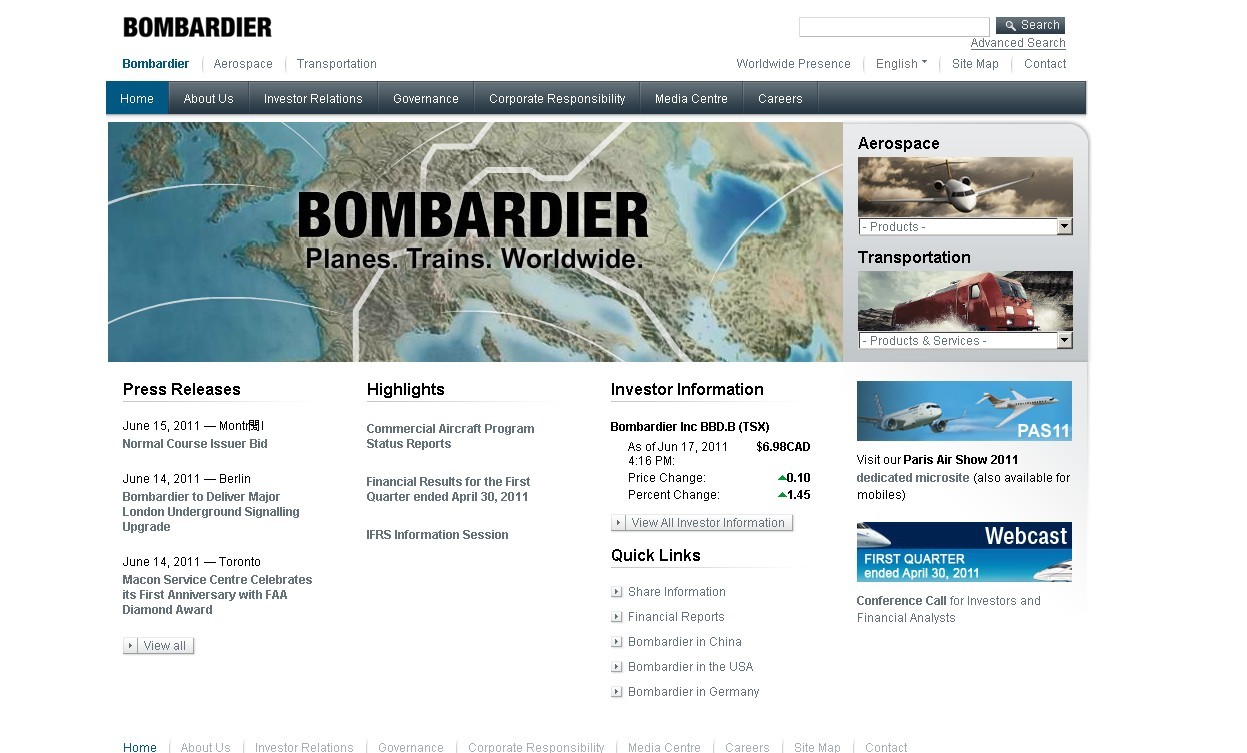Image resolution: width=1247 pixels, height=753 pixels.
Task: Click the footer Investor Relations link
Action: click(x=304, y=747)
